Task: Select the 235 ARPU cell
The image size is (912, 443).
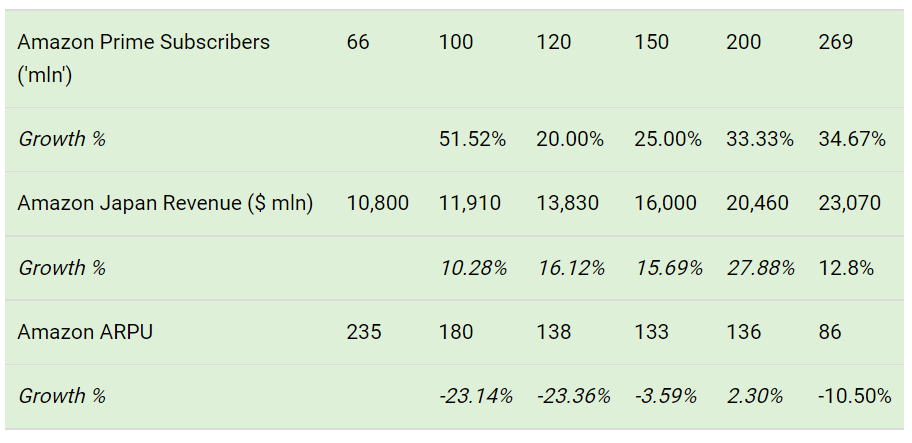Action: coord(364,332)
